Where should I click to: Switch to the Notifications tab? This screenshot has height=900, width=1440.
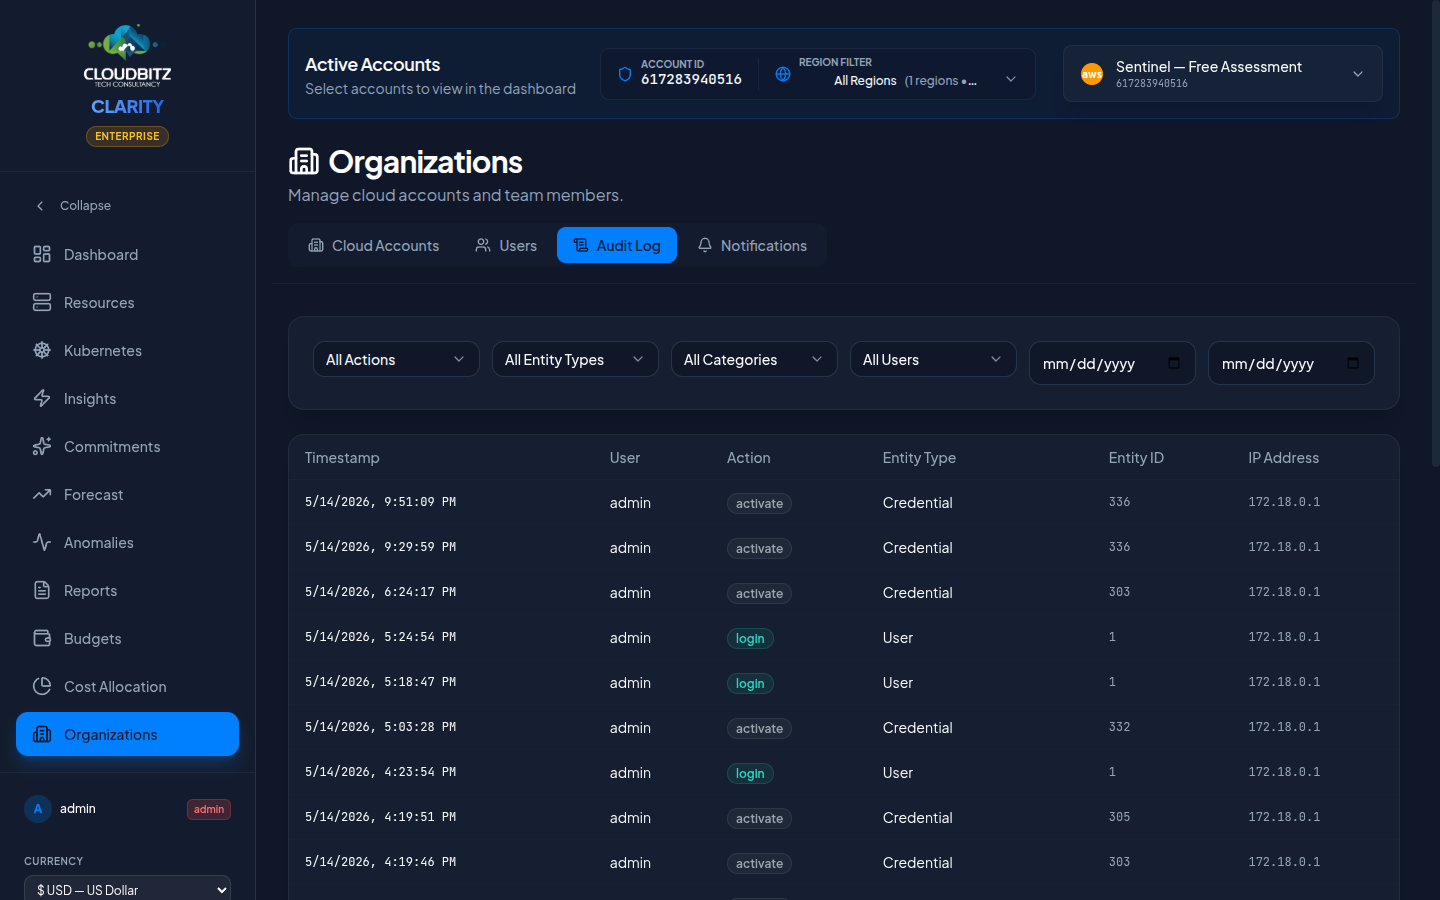click(752, 245)
